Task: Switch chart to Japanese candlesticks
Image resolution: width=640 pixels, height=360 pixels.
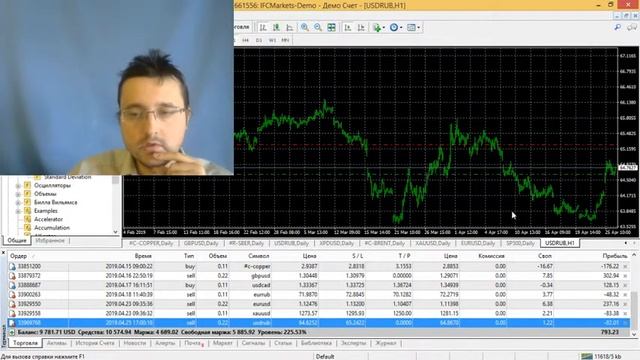Action: point(276,27)
